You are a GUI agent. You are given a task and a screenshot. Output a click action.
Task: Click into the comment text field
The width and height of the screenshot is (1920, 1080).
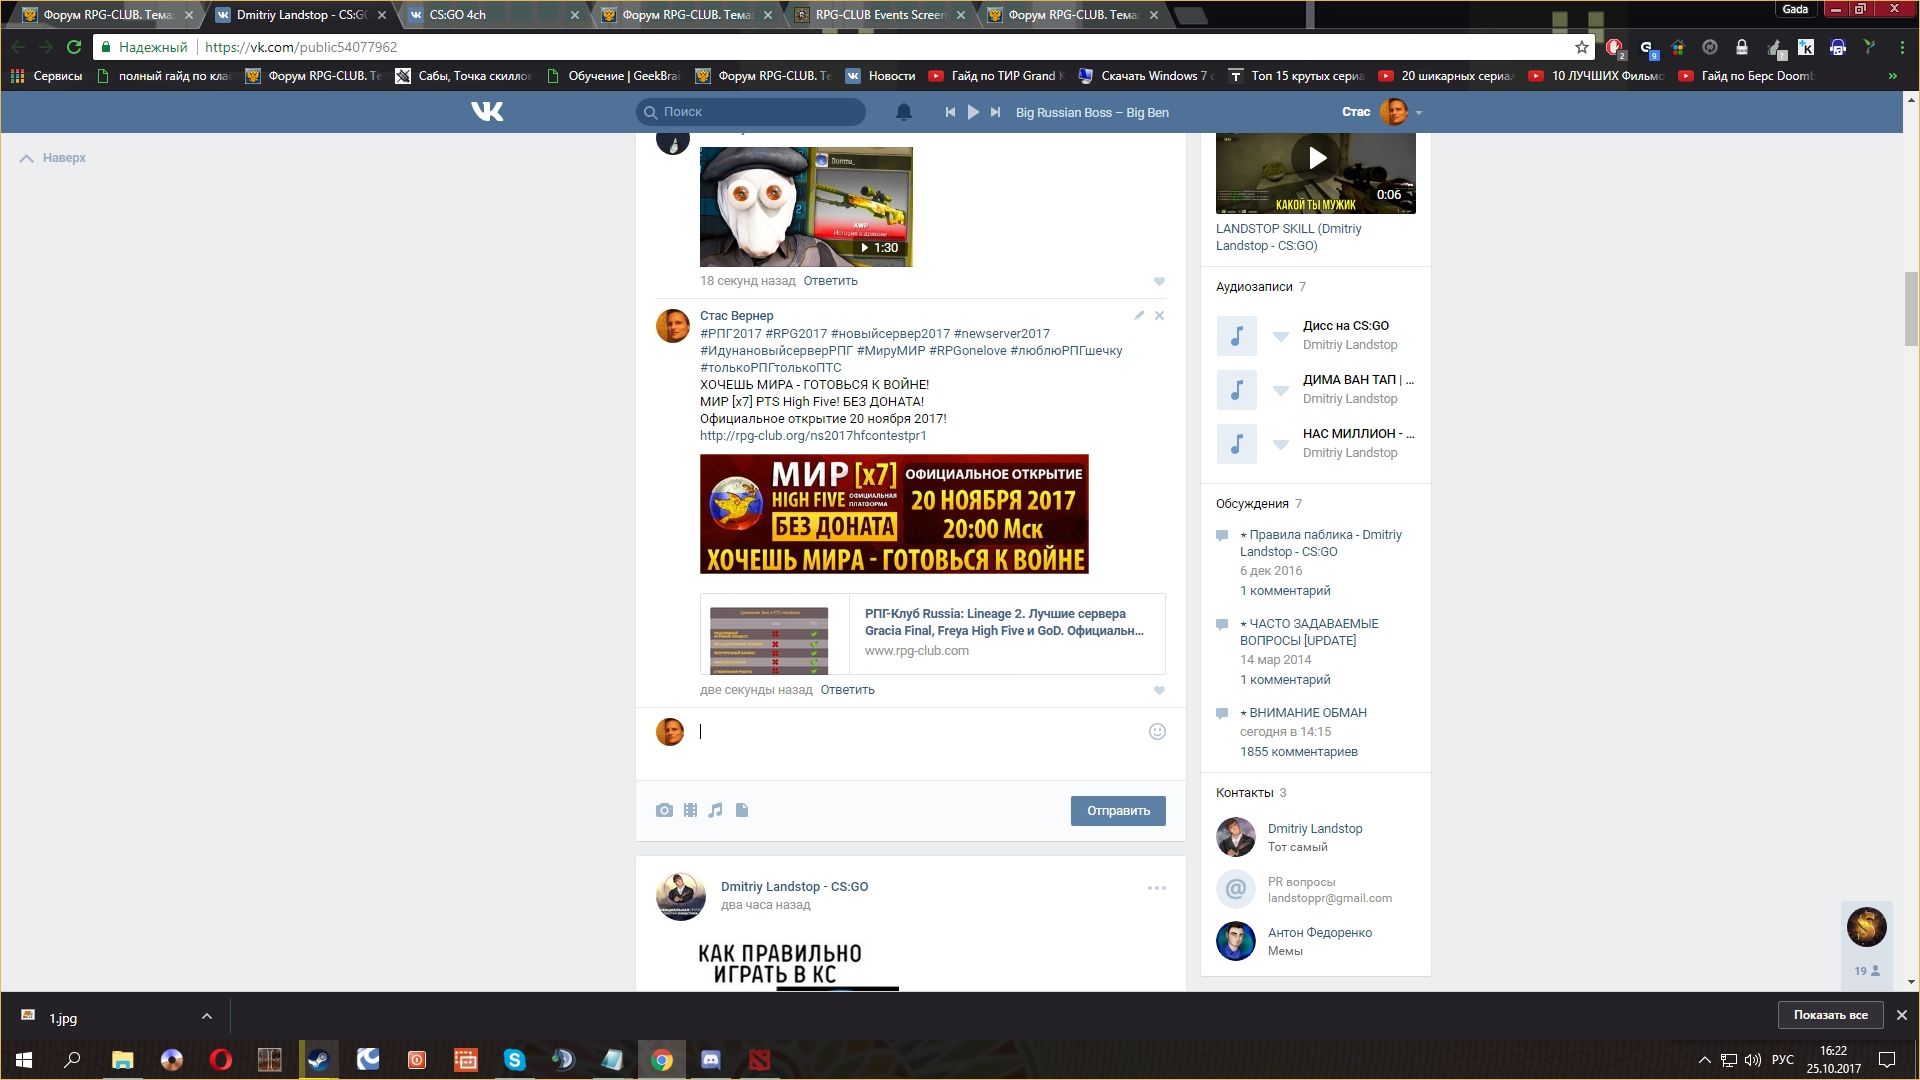pos(920,732)
